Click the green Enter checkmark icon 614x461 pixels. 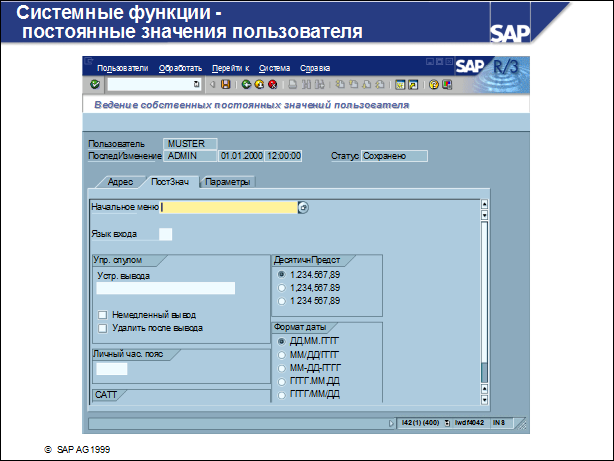pyautogui.click(x=95, y=85)
